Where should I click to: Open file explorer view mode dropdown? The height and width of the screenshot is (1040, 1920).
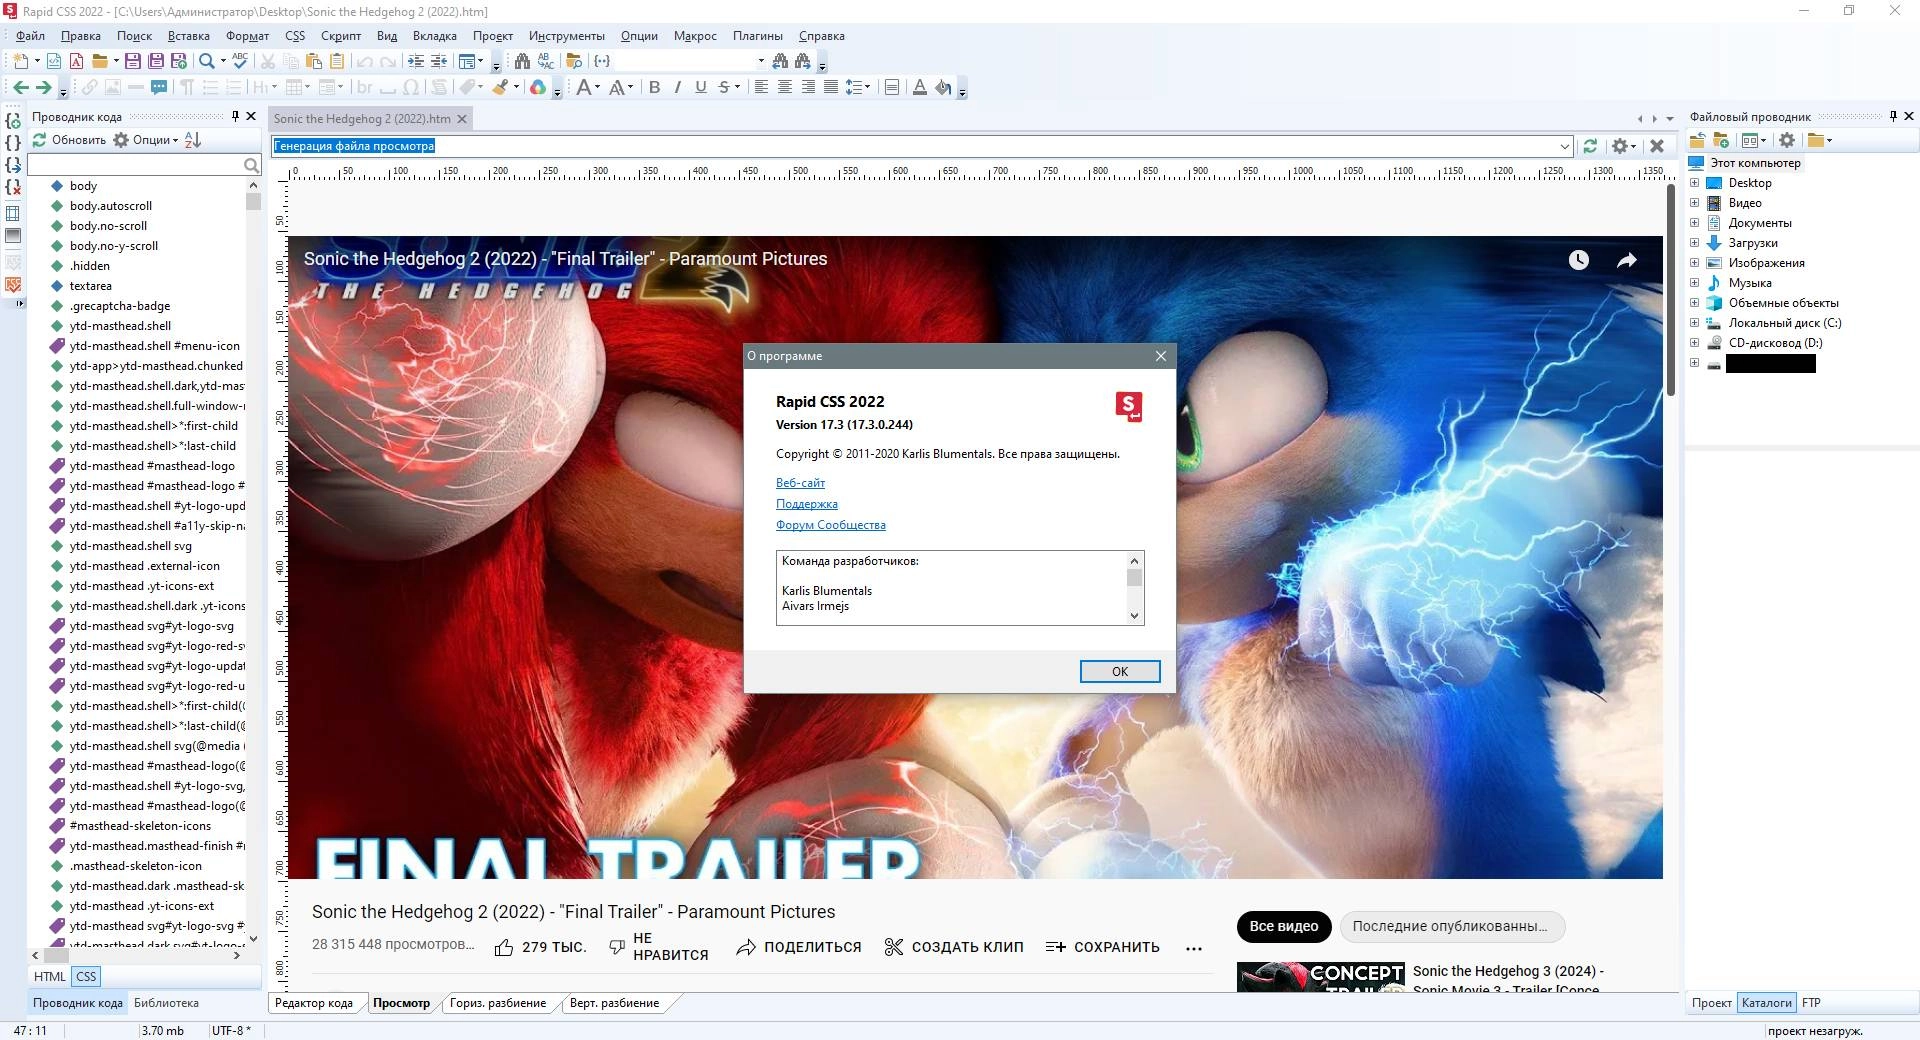[x=1753, y=140]
